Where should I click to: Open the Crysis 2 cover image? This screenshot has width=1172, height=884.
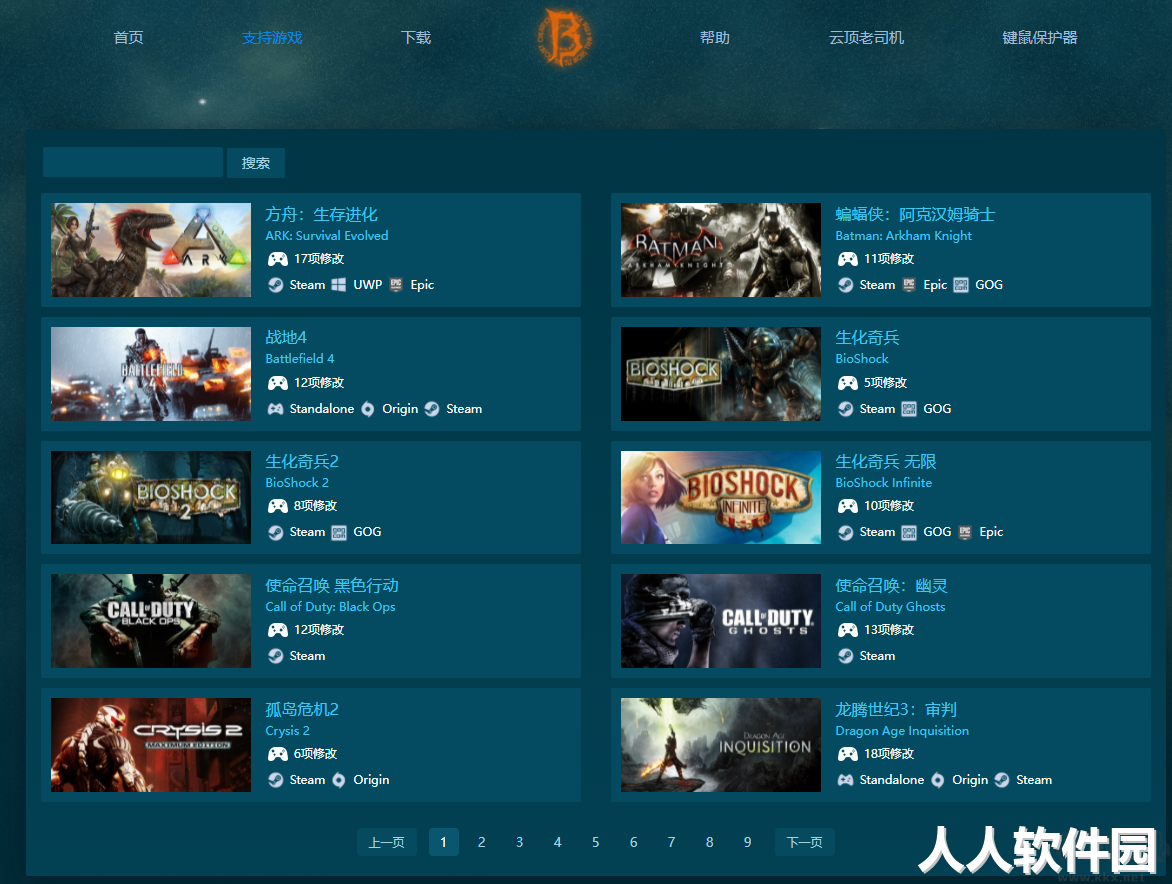click(151, 745)
